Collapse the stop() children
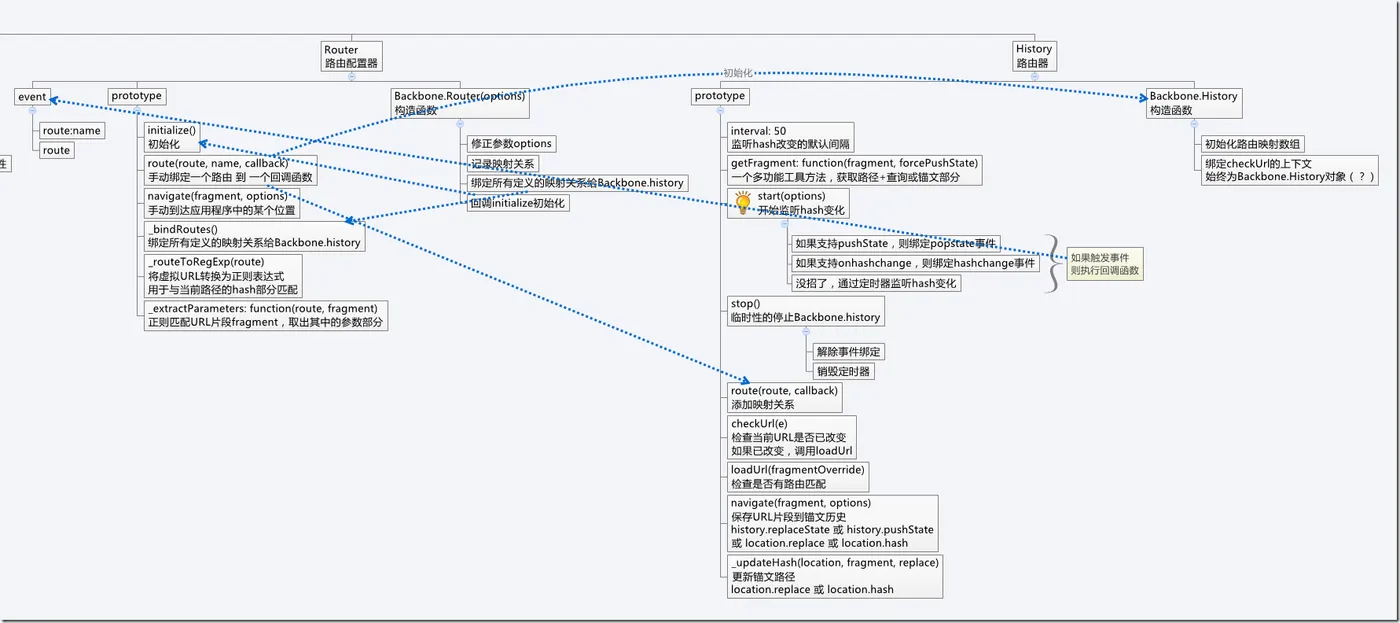 pos(806,331)
